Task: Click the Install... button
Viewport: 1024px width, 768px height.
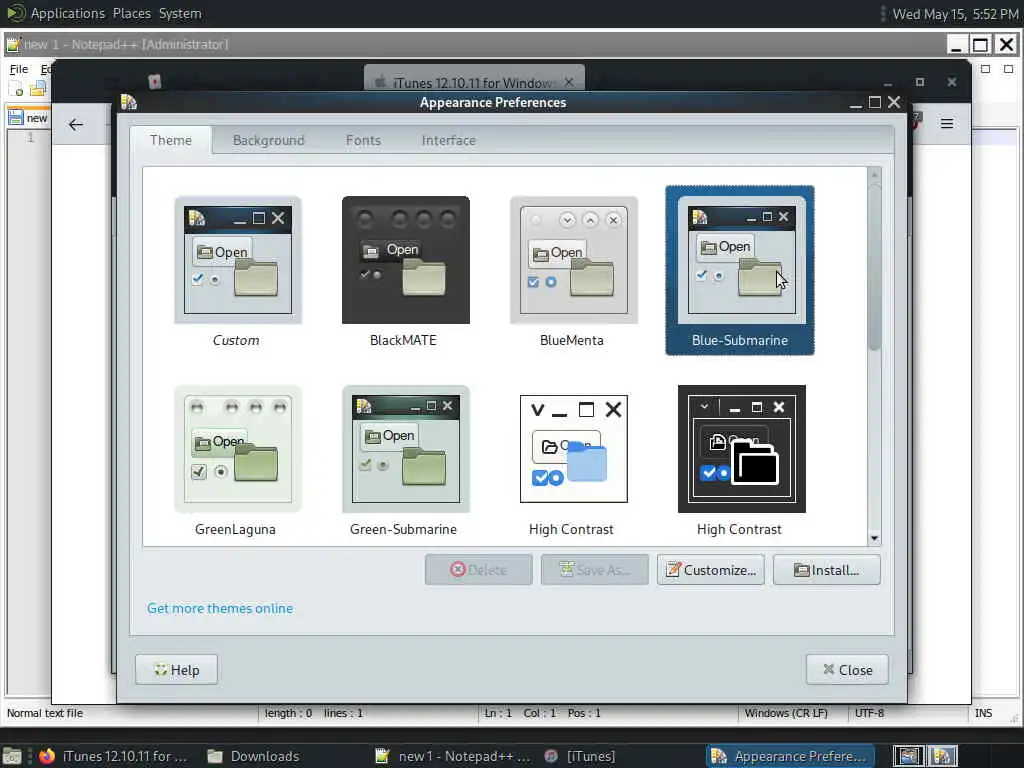Action: click(827, 570)
